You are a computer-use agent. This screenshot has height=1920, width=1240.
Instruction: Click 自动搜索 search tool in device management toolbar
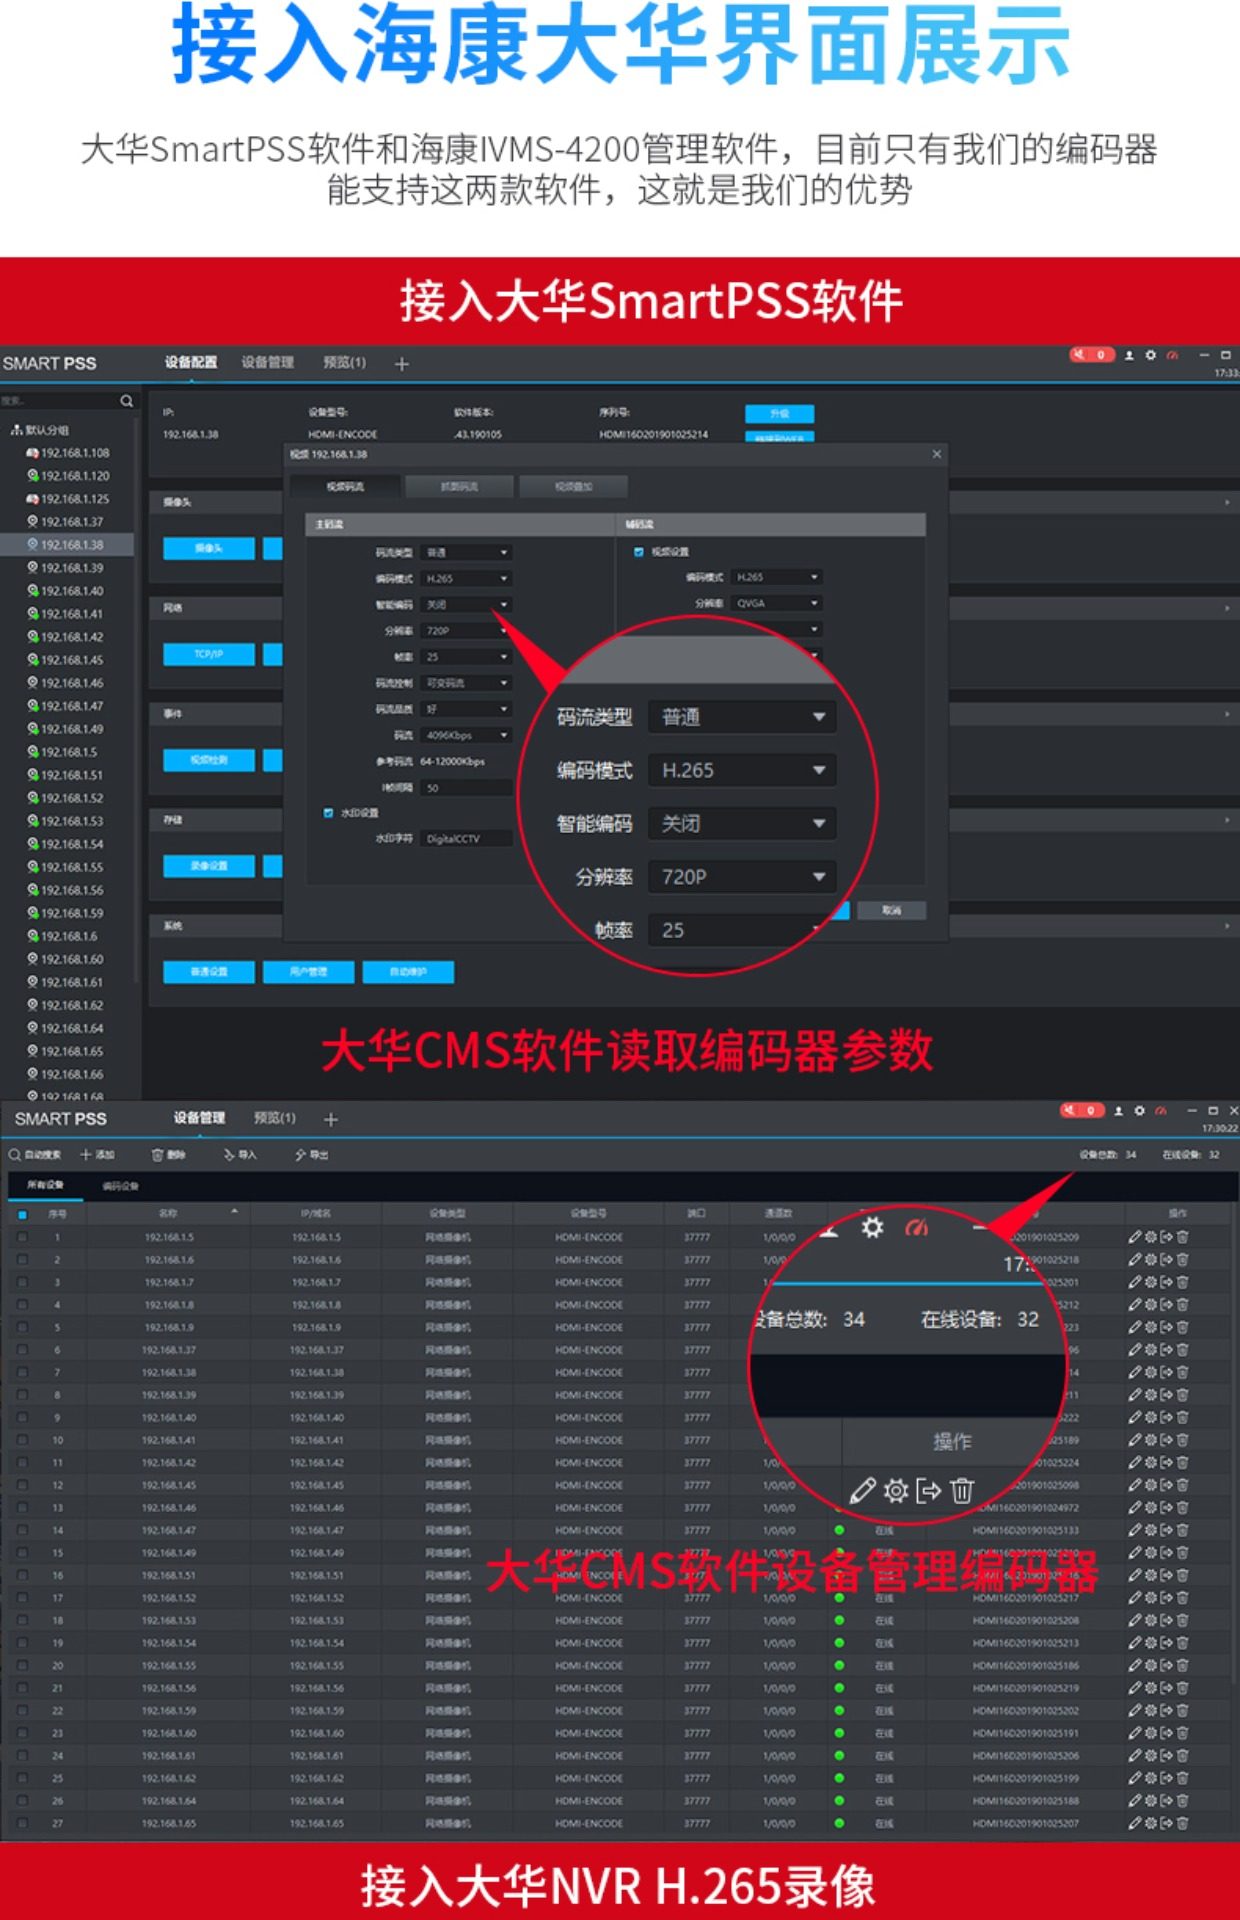click(35, 1155)
